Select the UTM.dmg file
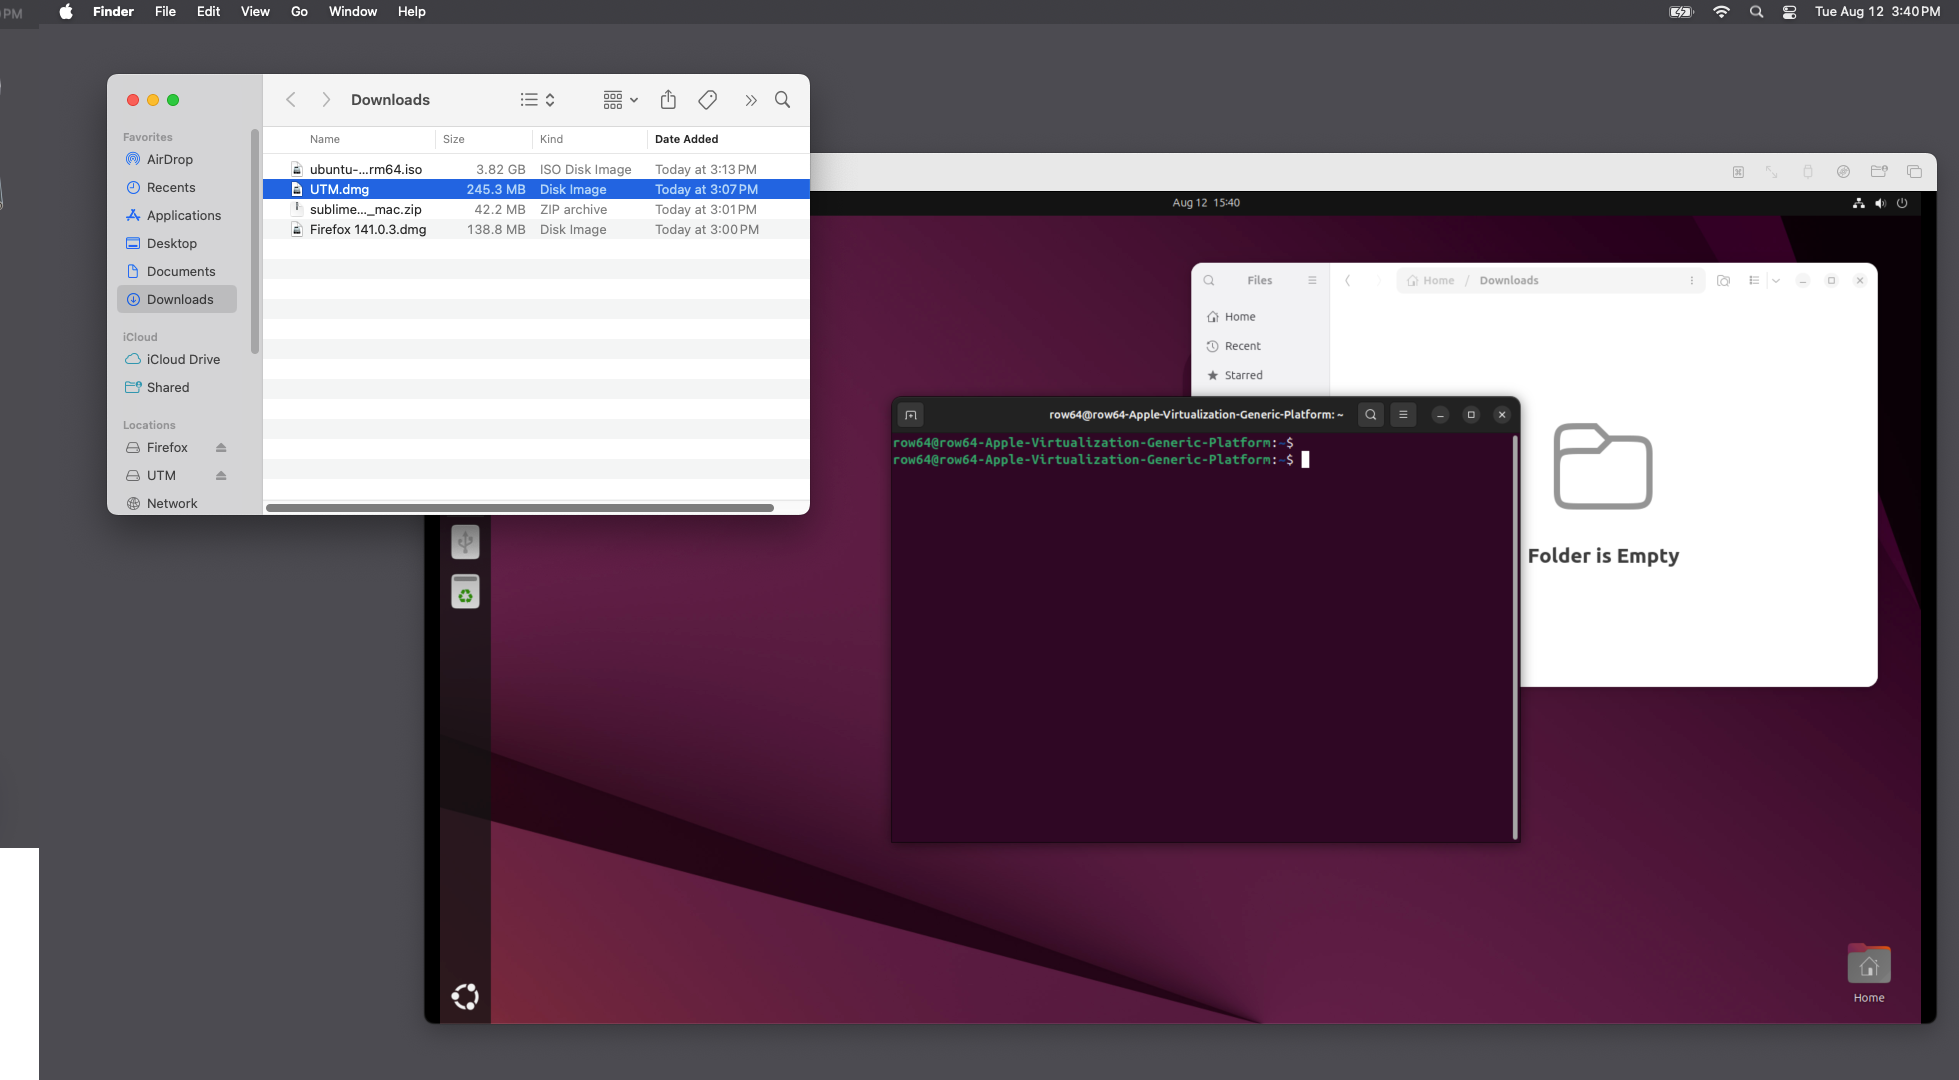 point(536,189)
